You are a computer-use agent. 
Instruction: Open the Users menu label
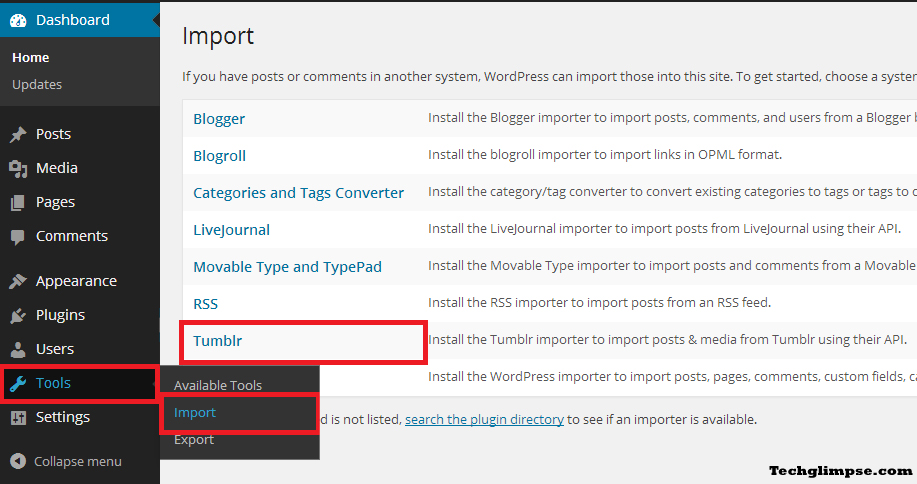tap(55, 349)
